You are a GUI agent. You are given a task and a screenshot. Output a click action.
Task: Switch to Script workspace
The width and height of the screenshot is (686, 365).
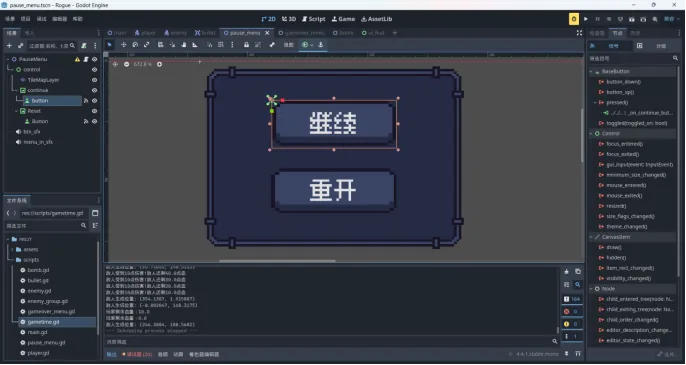click(313, 19)
